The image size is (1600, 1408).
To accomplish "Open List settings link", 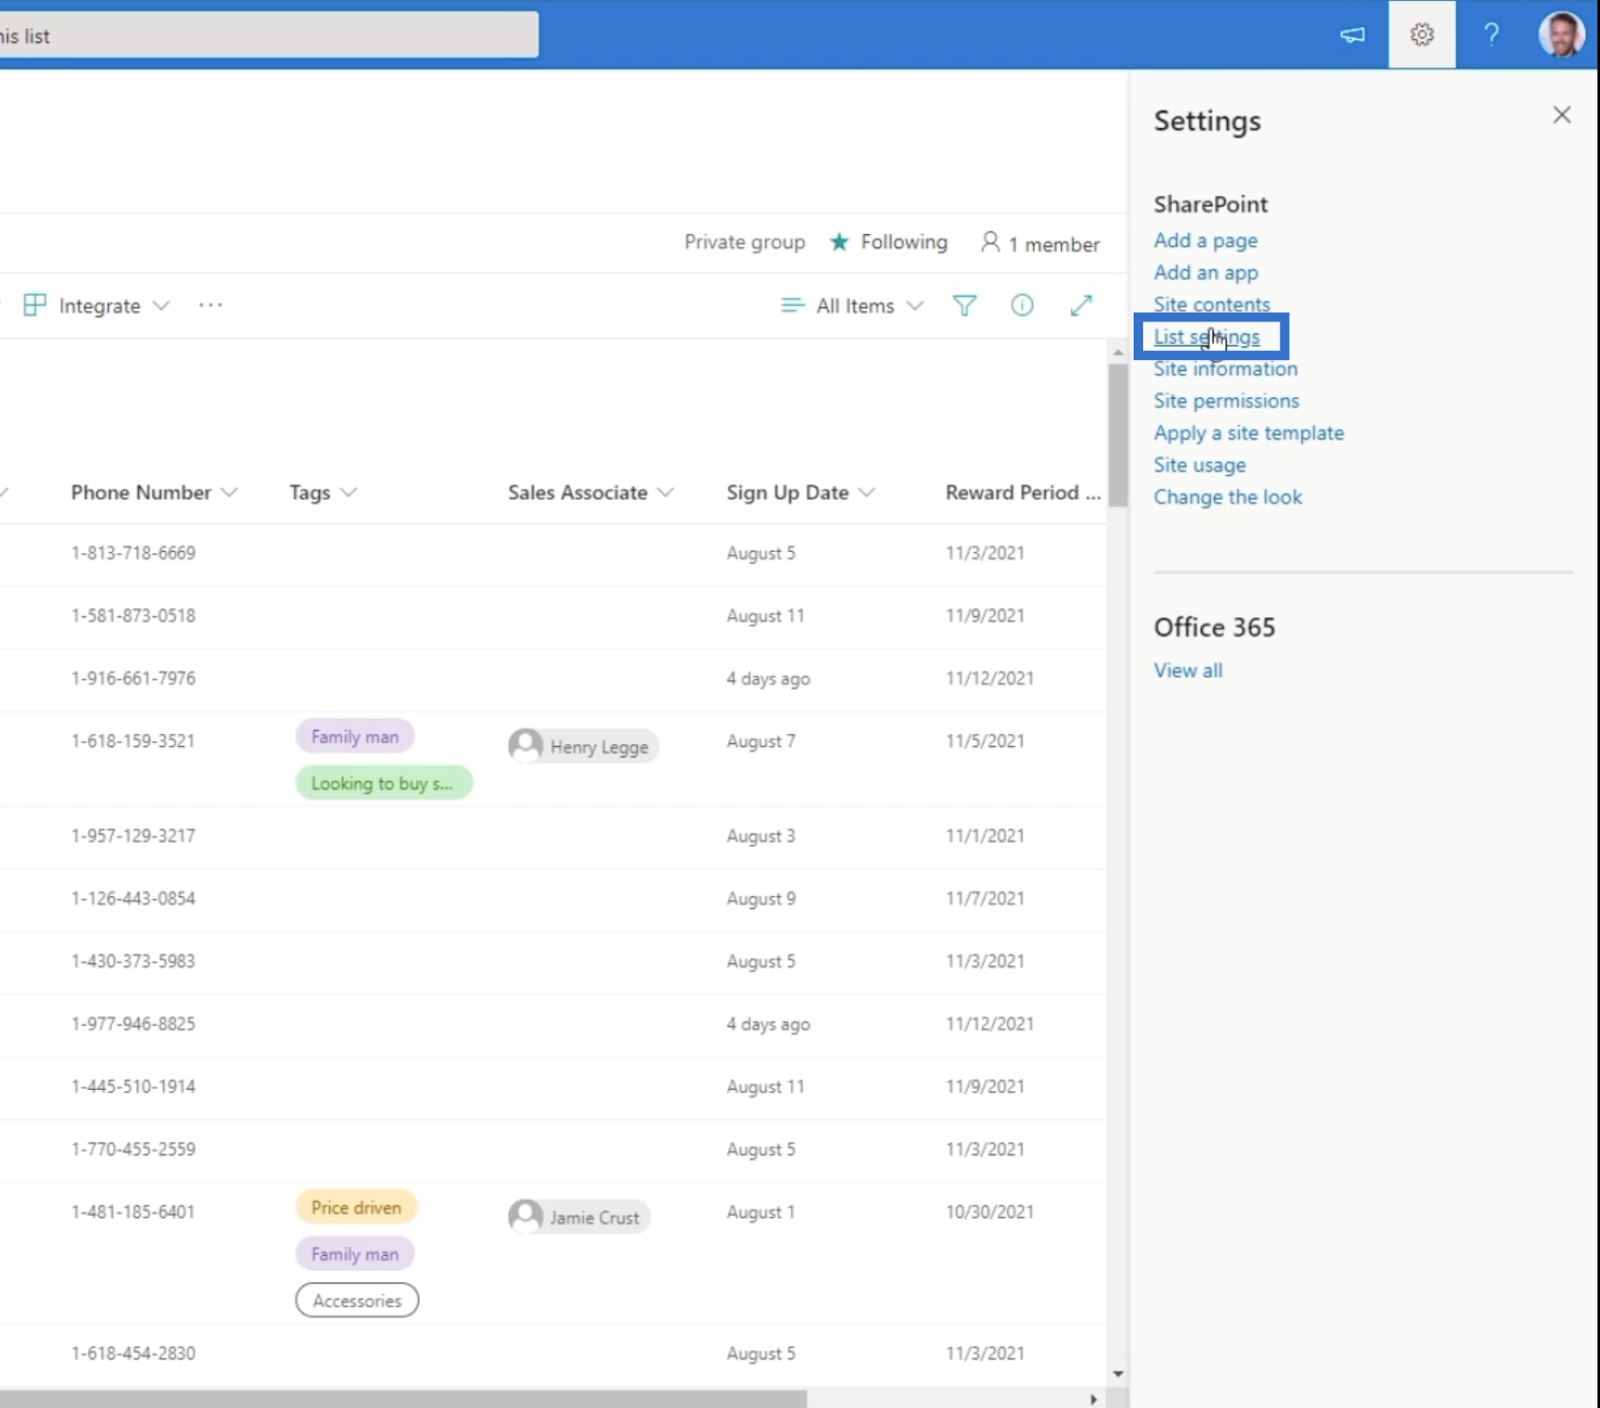I will 1207,337.
